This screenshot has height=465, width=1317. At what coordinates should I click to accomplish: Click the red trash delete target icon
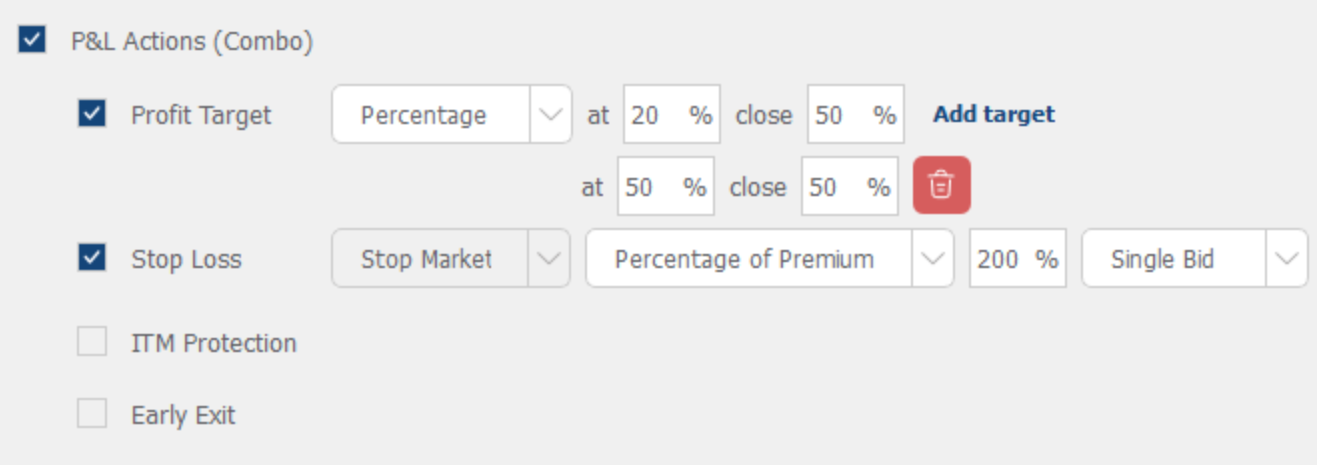click(941, 185)
